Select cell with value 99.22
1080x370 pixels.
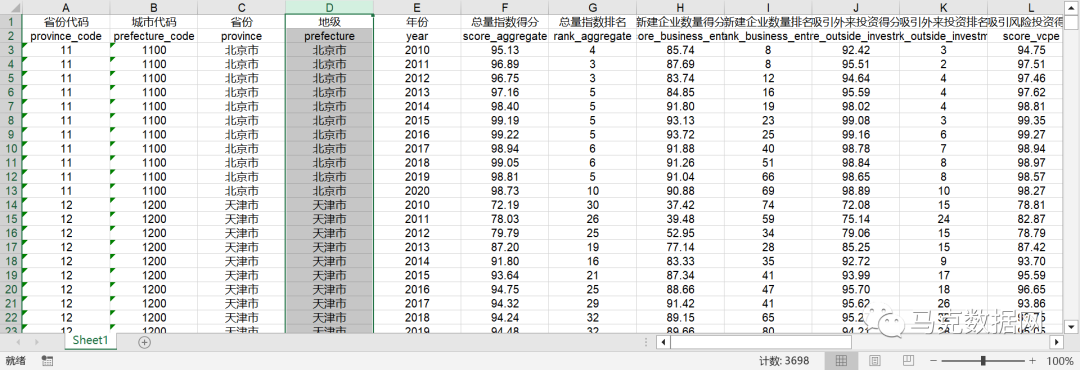pos(505,134)
